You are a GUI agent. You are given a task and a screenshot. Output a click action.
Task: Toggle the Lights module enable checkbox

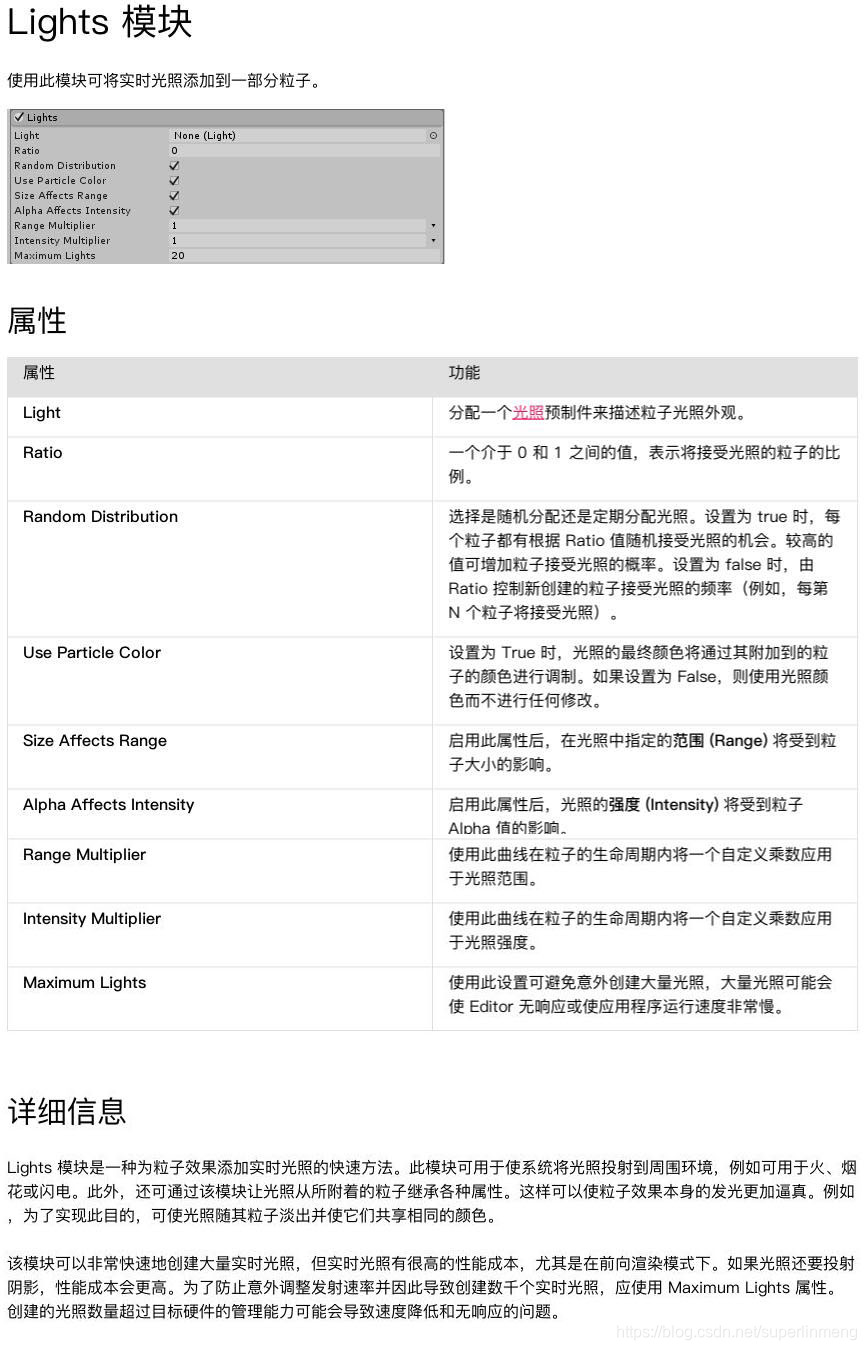click(19, 117)
